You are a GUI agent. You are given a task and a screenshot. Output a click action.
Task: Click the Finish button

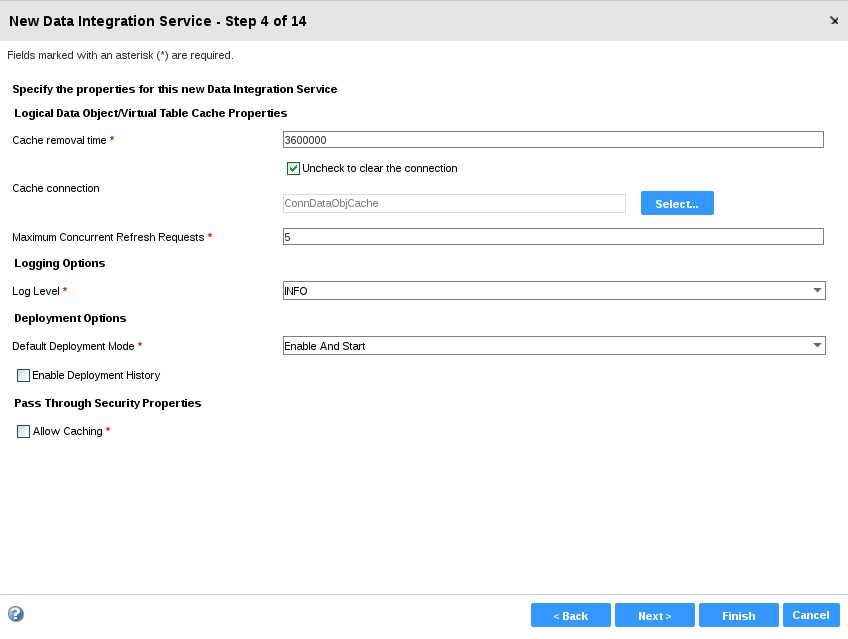[x=739, y=615]
